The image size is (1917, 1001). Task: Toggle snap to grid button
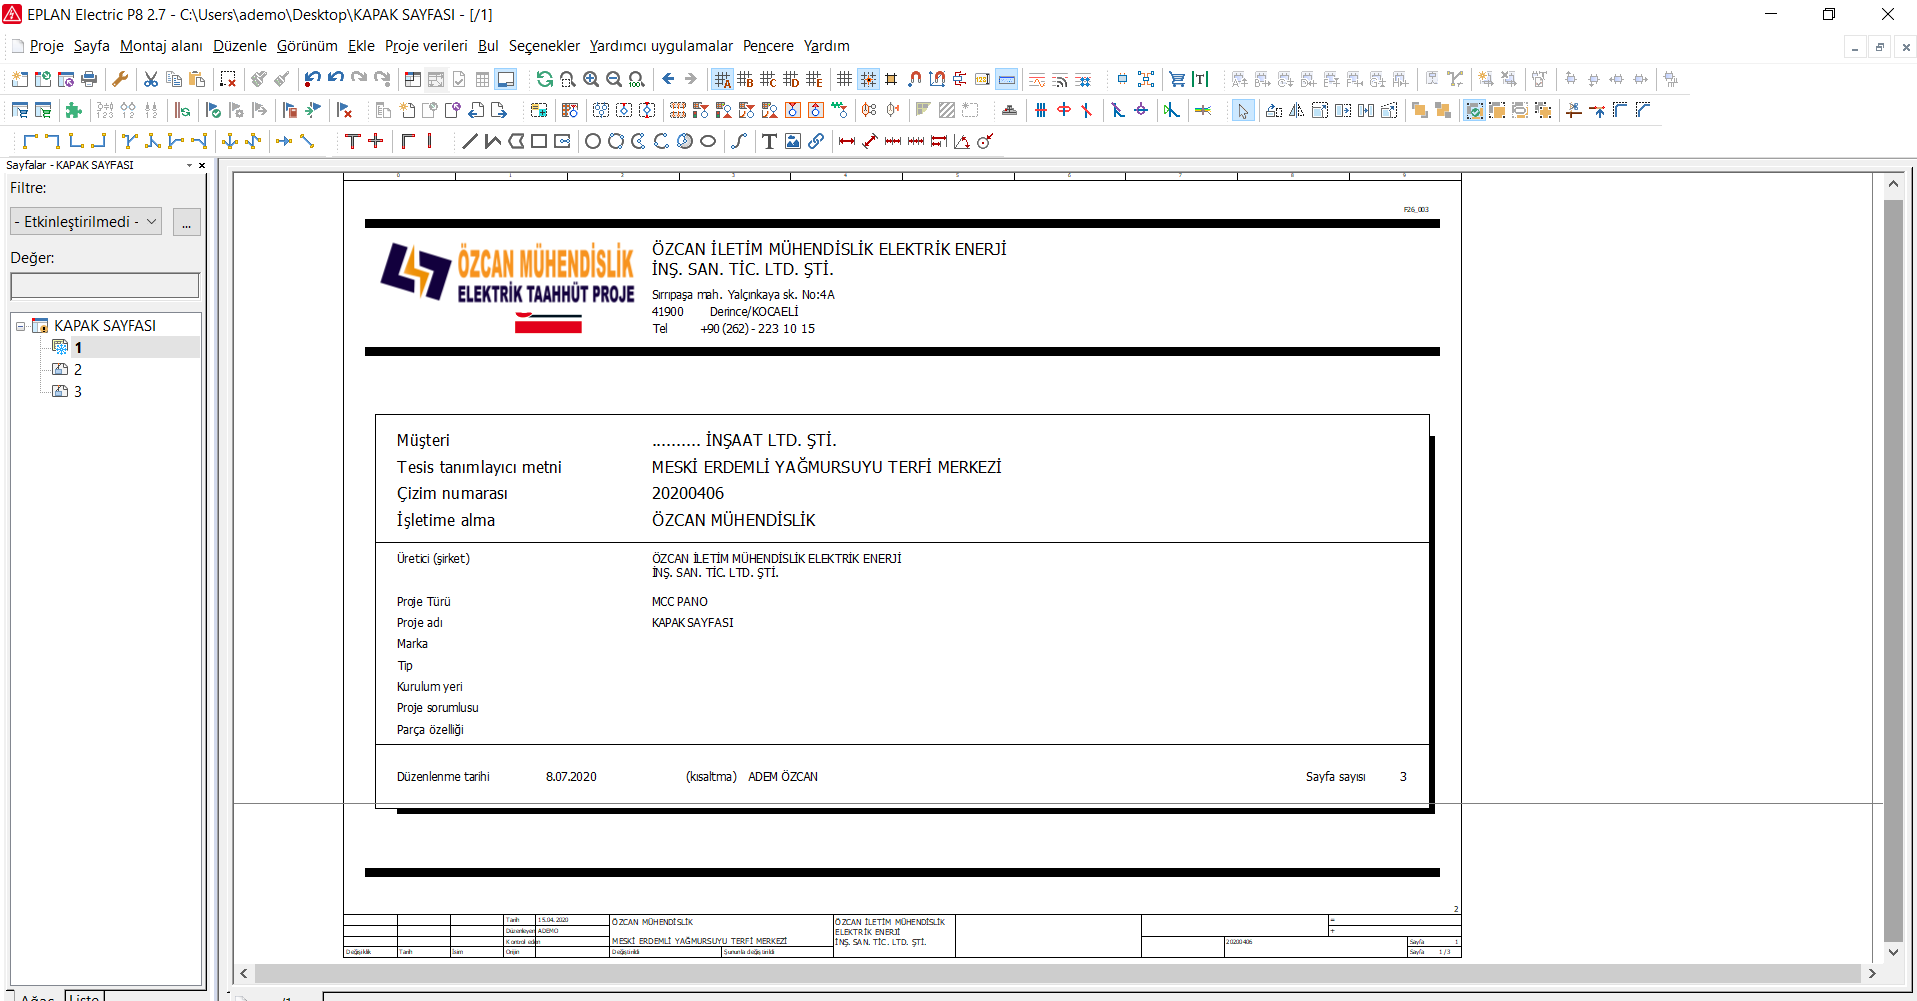(868, 79)
